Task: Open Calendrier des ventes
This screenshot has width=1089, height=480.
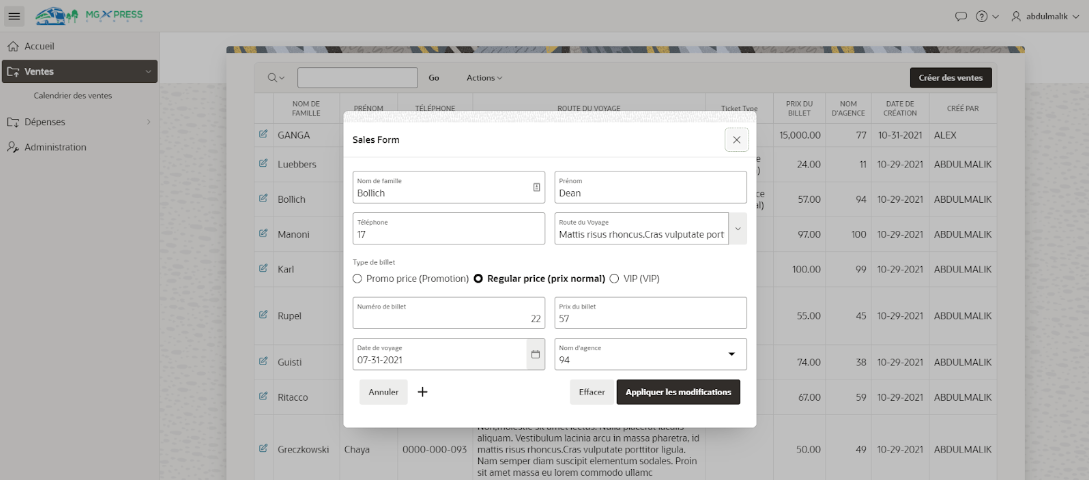Action: (73, 96)
